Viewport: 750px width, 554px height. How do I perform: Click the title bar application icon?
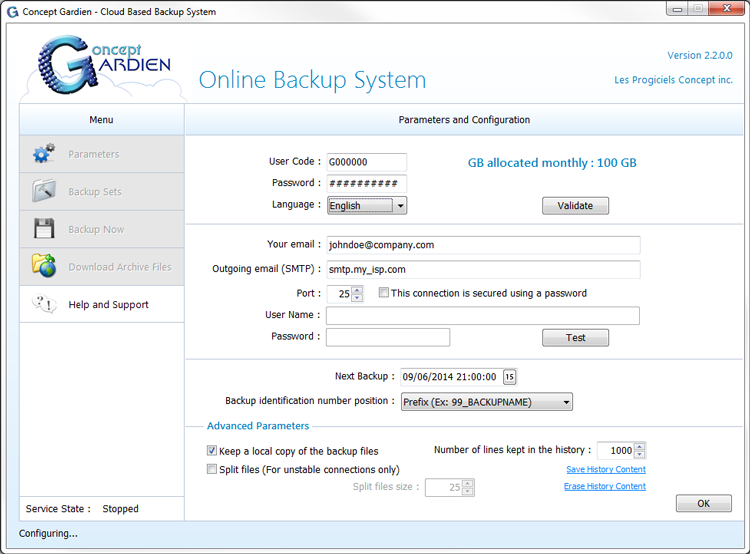coord(13,12)
